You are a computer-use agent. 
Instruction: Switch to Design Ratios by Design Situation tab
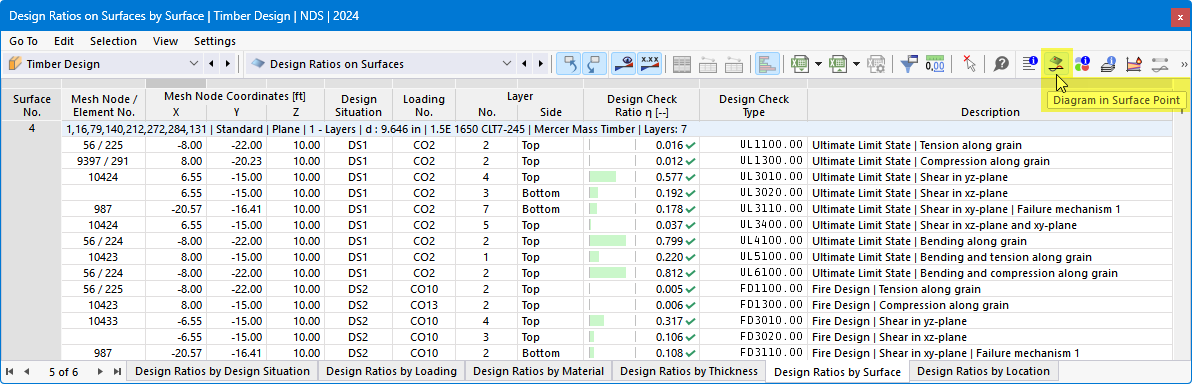(x=223, y=371)
